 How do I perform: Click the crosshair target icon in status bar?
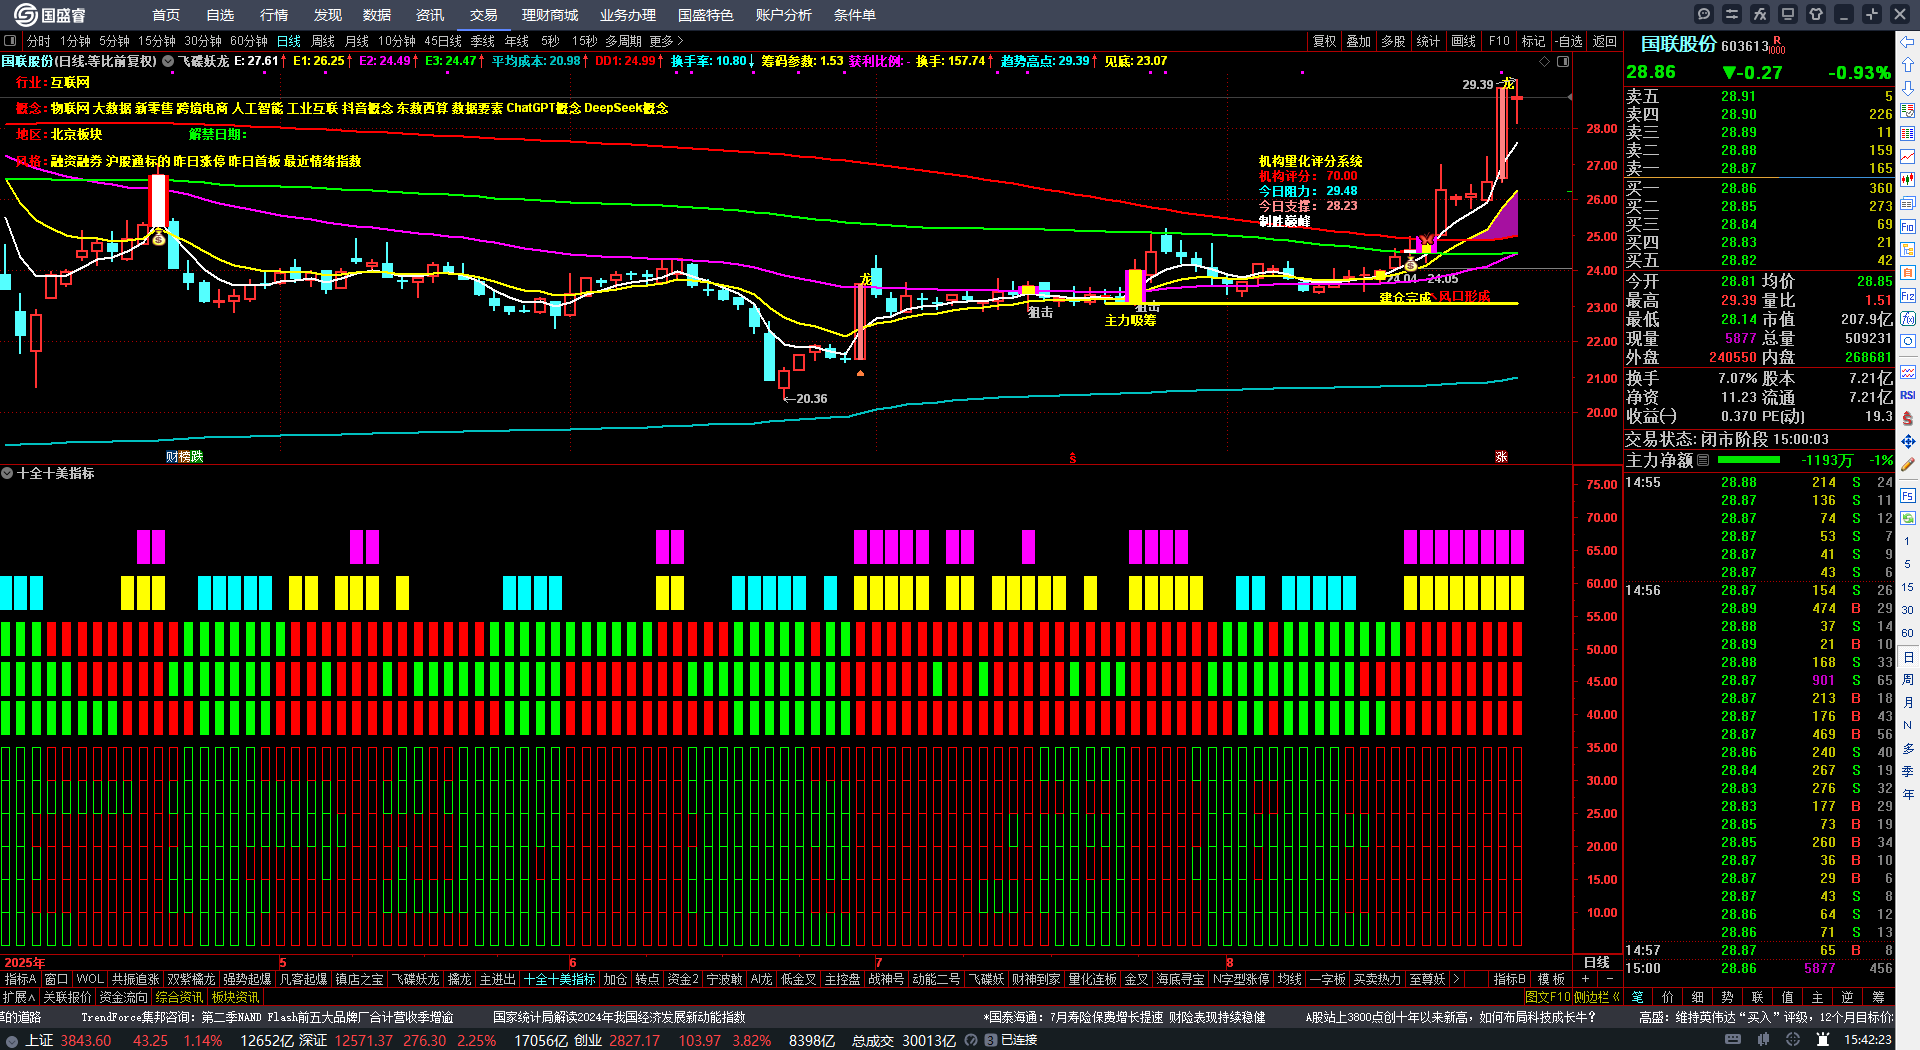[1793, 1040]
